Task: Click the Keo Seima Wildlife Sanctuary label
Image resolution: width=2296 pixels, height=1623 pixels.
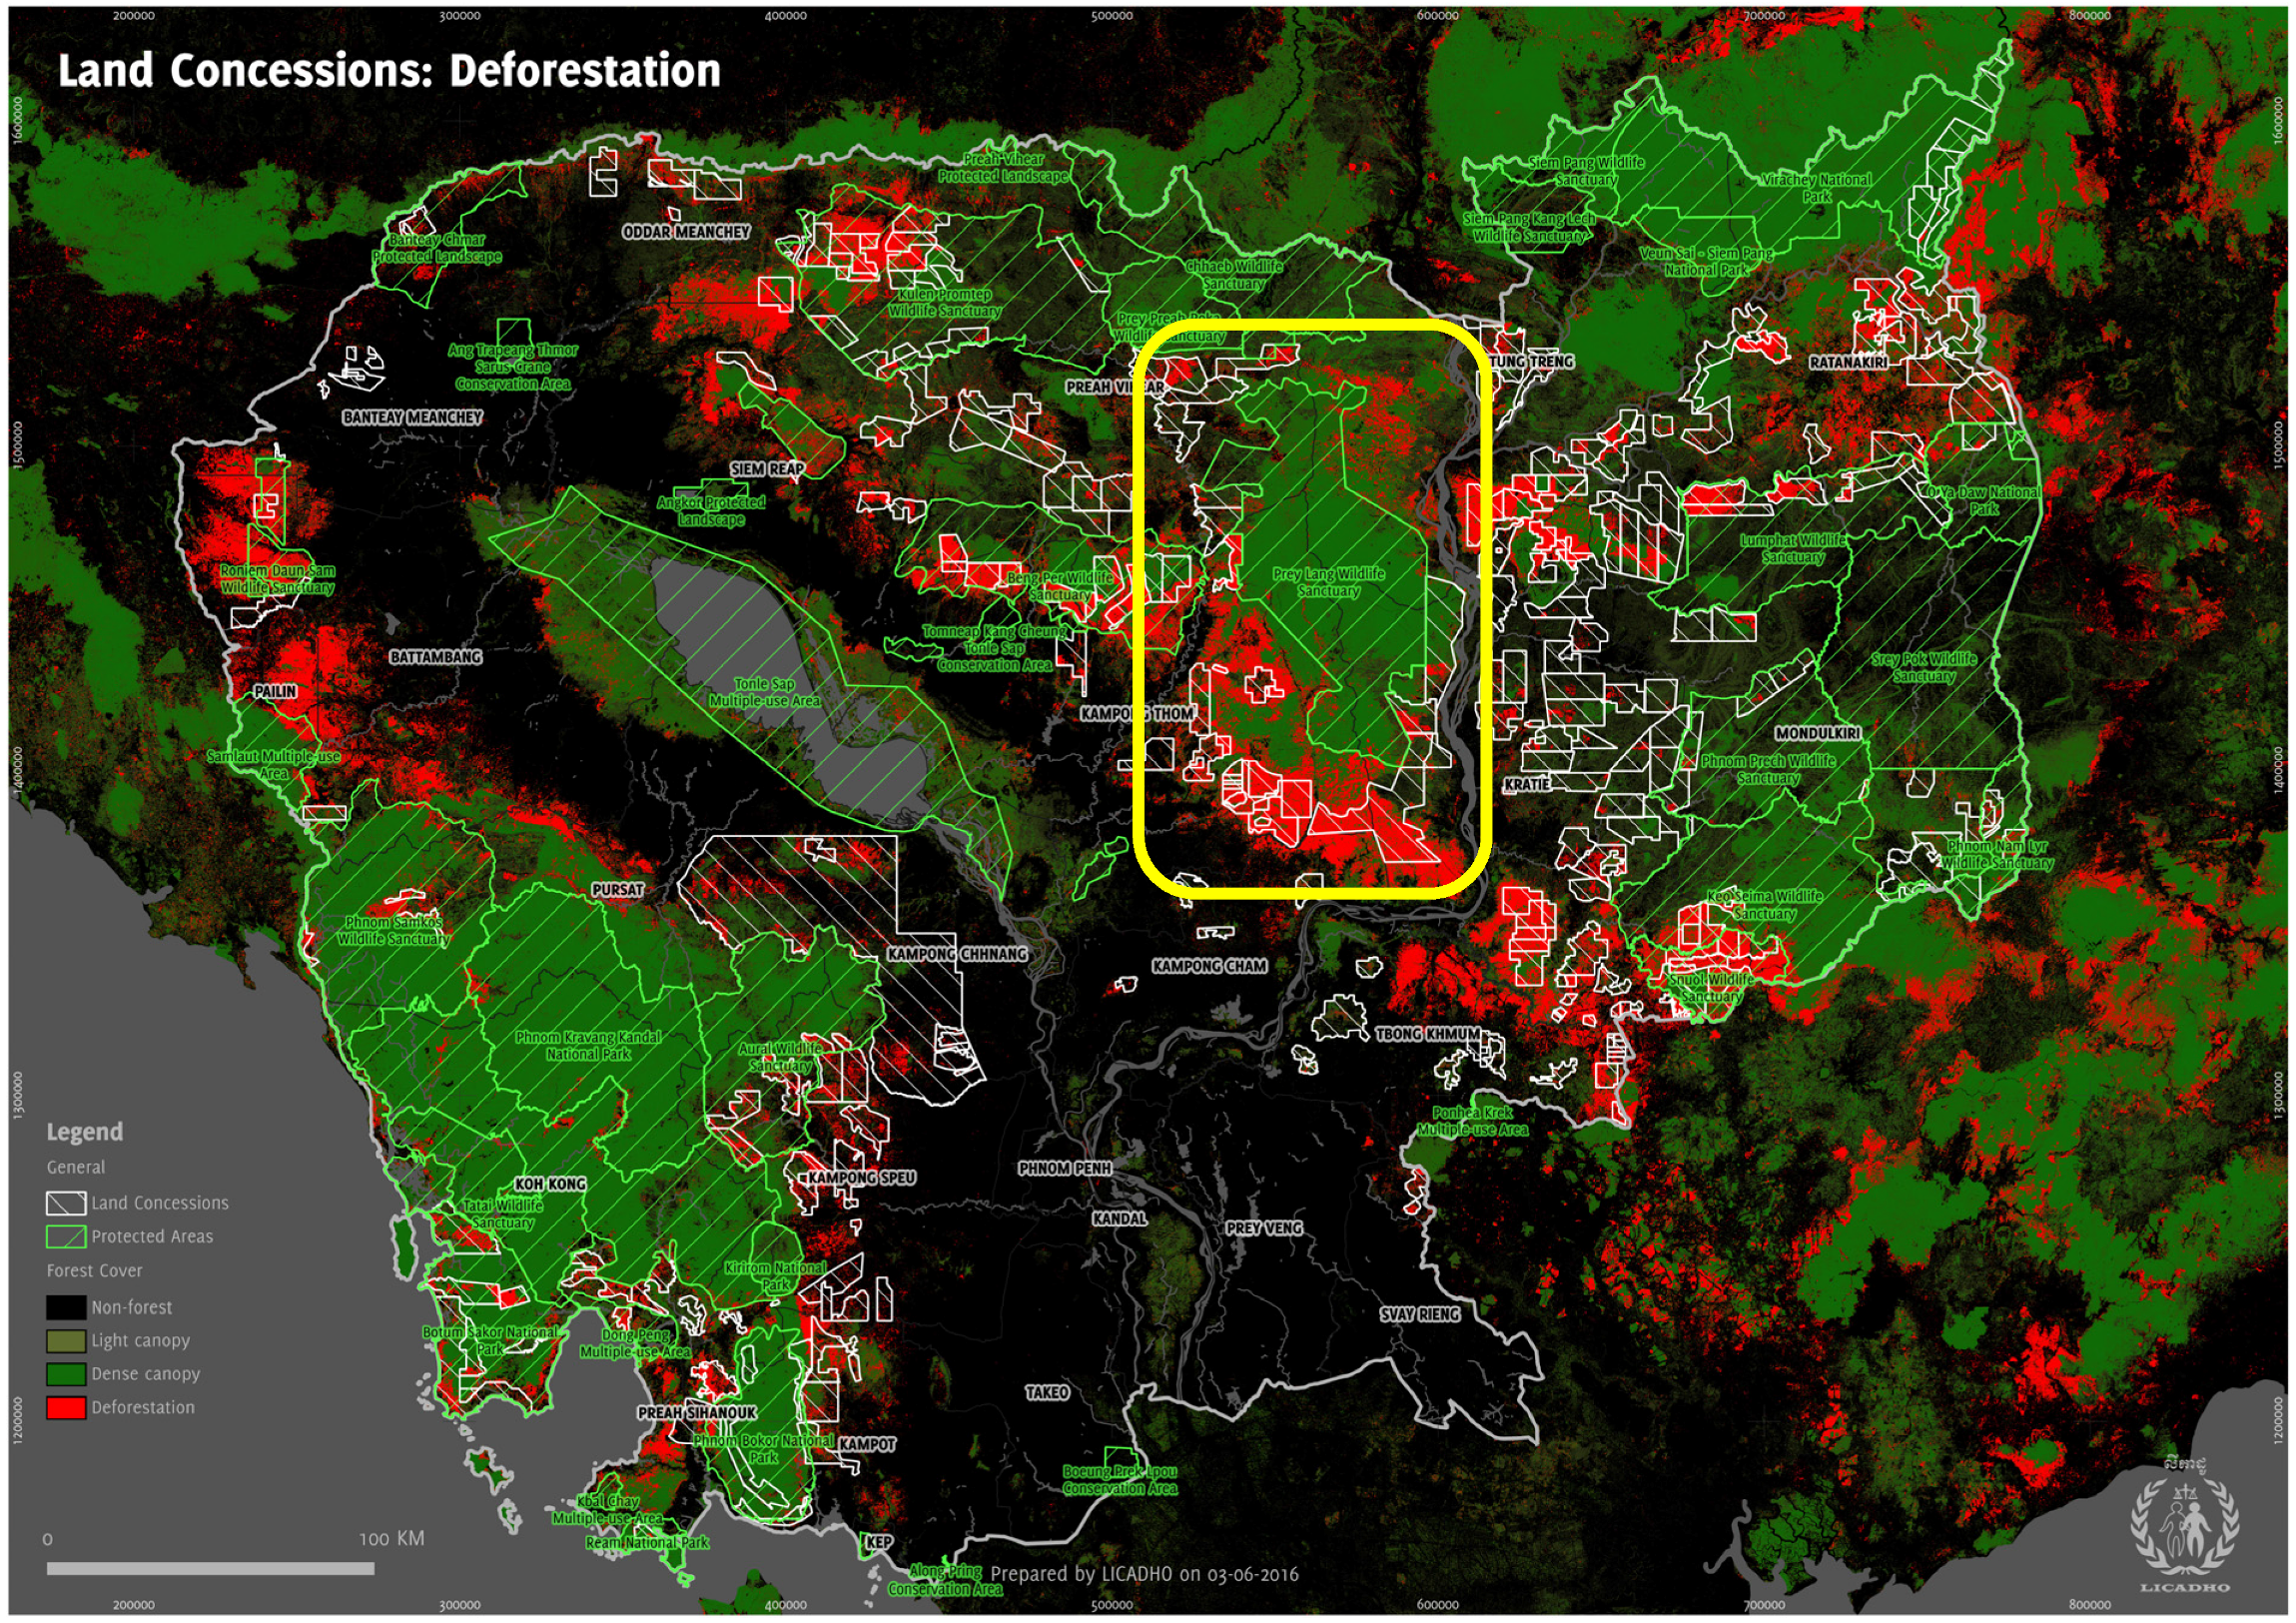Action: [1764, 905]
